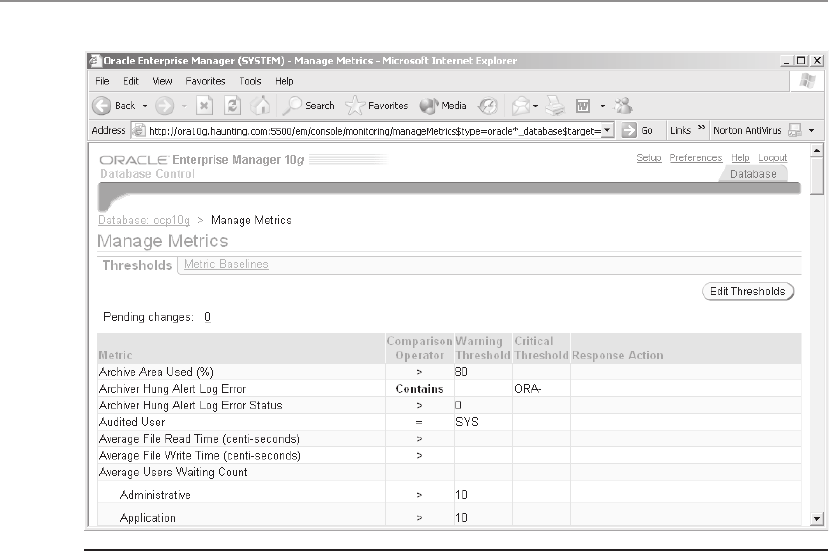
Task: Click the Archive Area Used (%) row
Action: (x=449, y=372)
